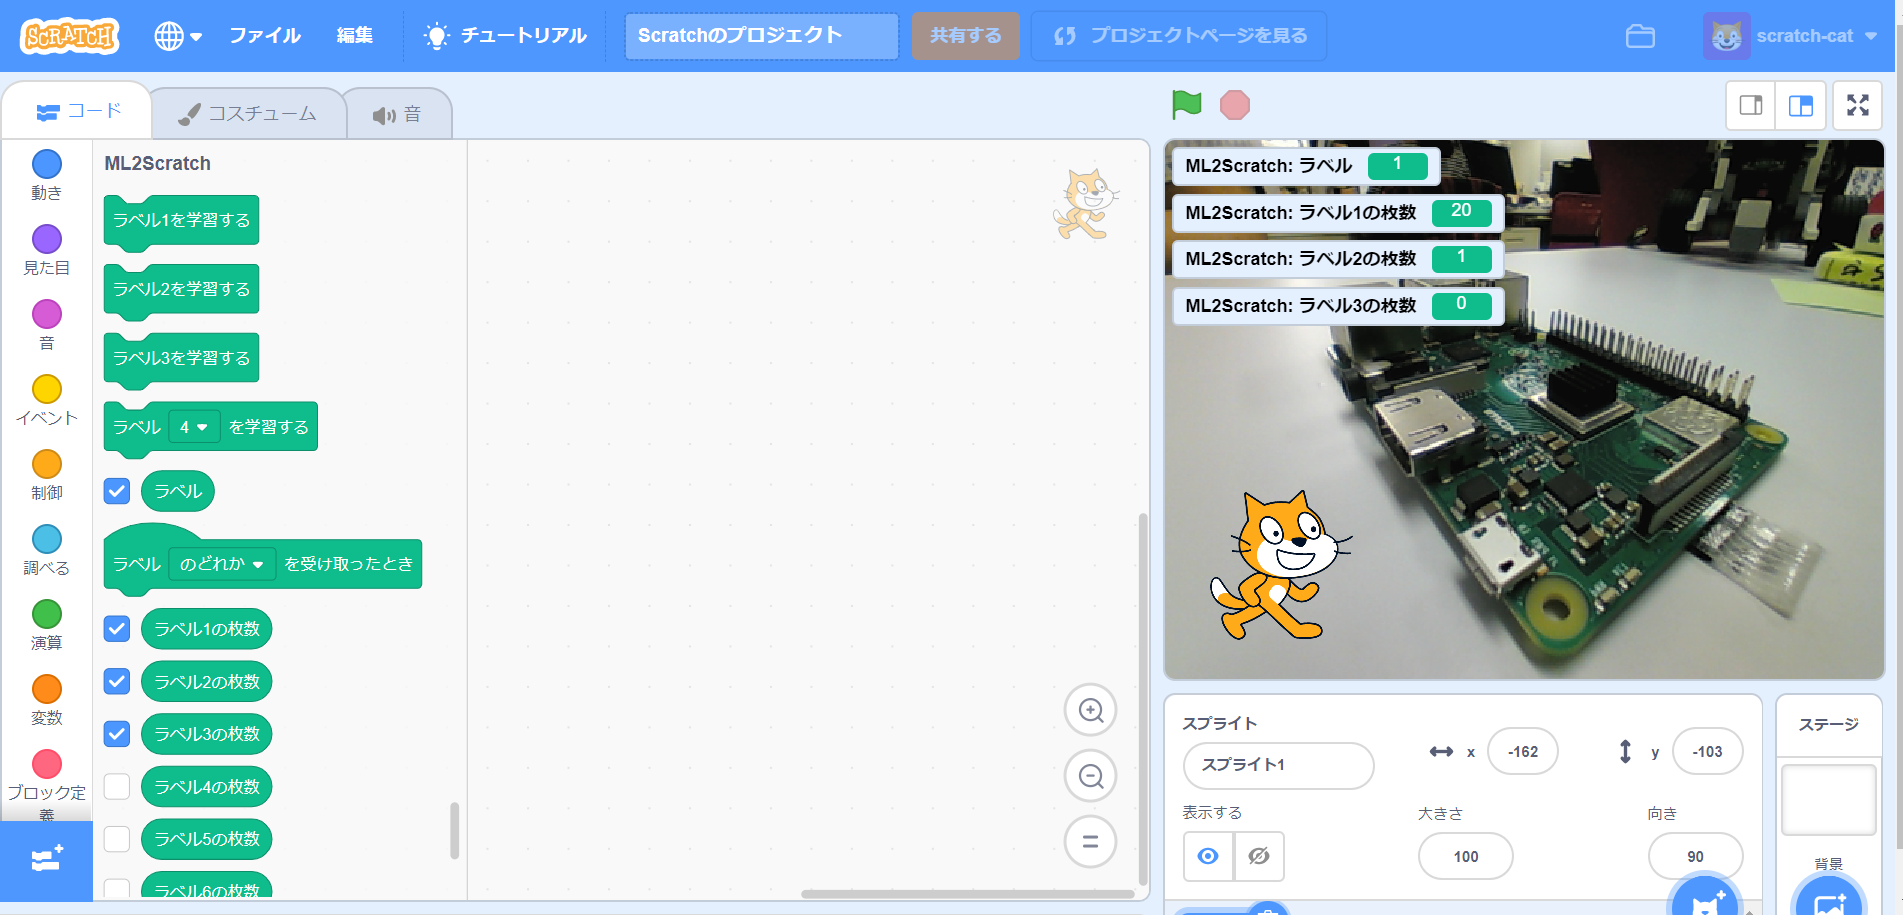The height and width of the screenshot is (915, 1903).
Task: Zoom out the code workspace
Action: [1090, 776]
